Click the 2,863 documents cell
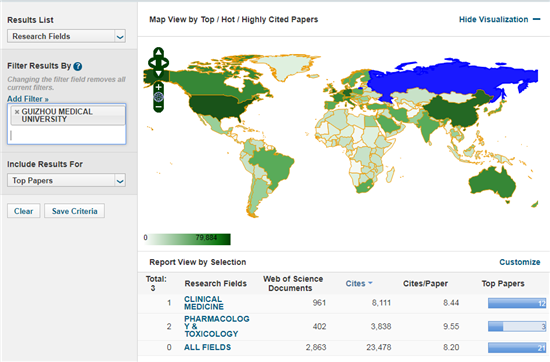 click(x=316, y=347)
